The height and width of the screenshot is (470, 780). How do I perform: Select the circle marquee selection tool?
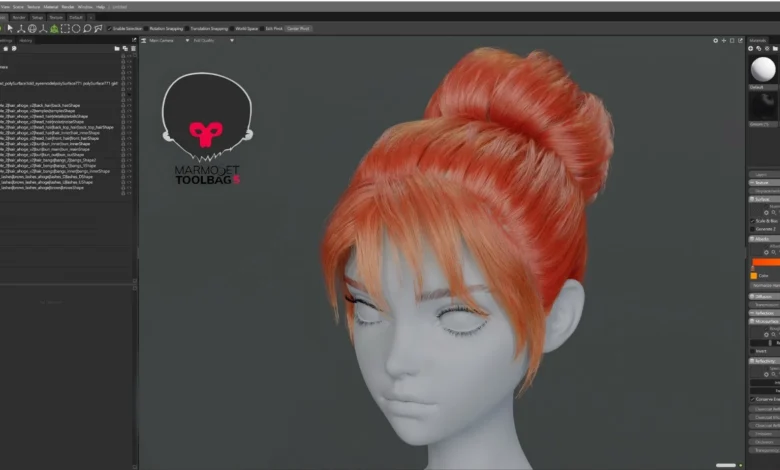(x=76, y=28)
